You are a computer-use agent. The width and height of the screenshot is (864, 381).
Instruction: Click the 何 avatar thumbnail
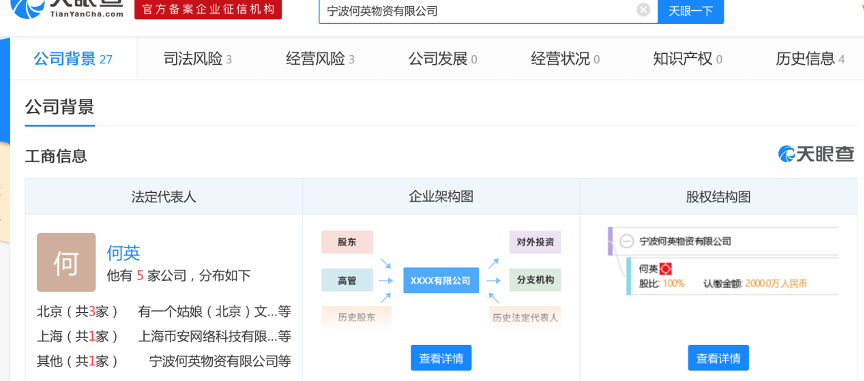66,262
